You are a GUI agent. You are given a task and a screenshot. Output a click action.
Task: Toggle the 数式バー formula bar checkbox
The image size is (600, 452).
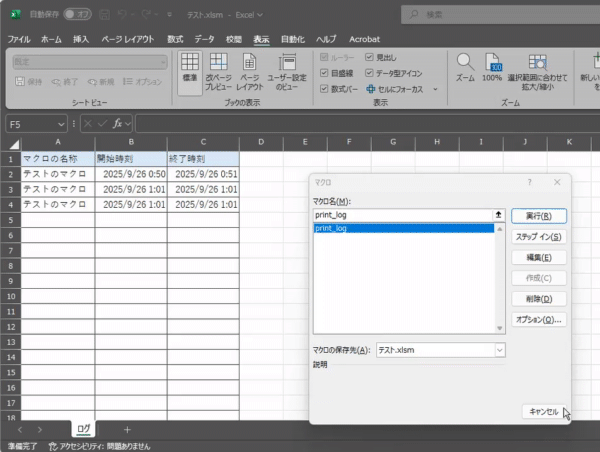coord(325,88)
